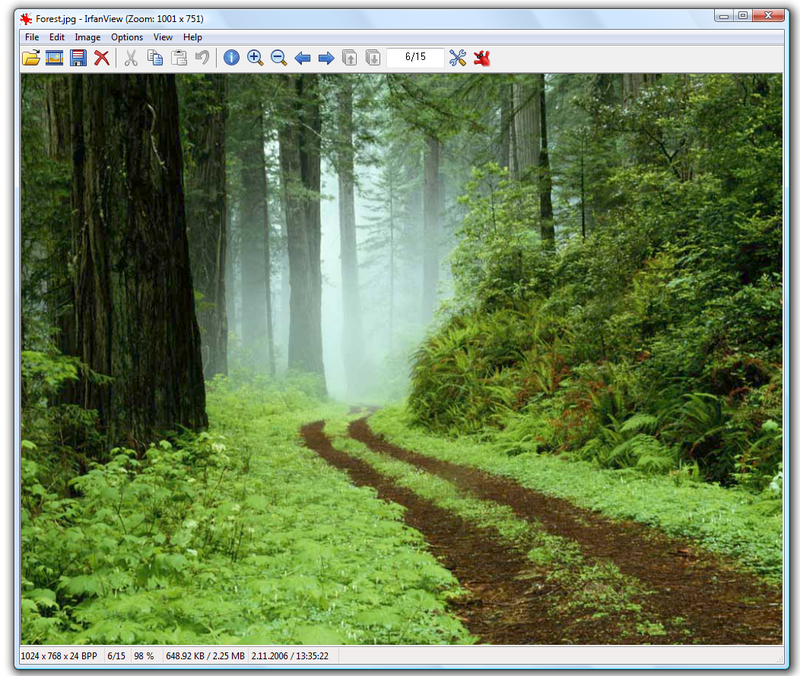Click the previous page icon

(x=349, y=58)
